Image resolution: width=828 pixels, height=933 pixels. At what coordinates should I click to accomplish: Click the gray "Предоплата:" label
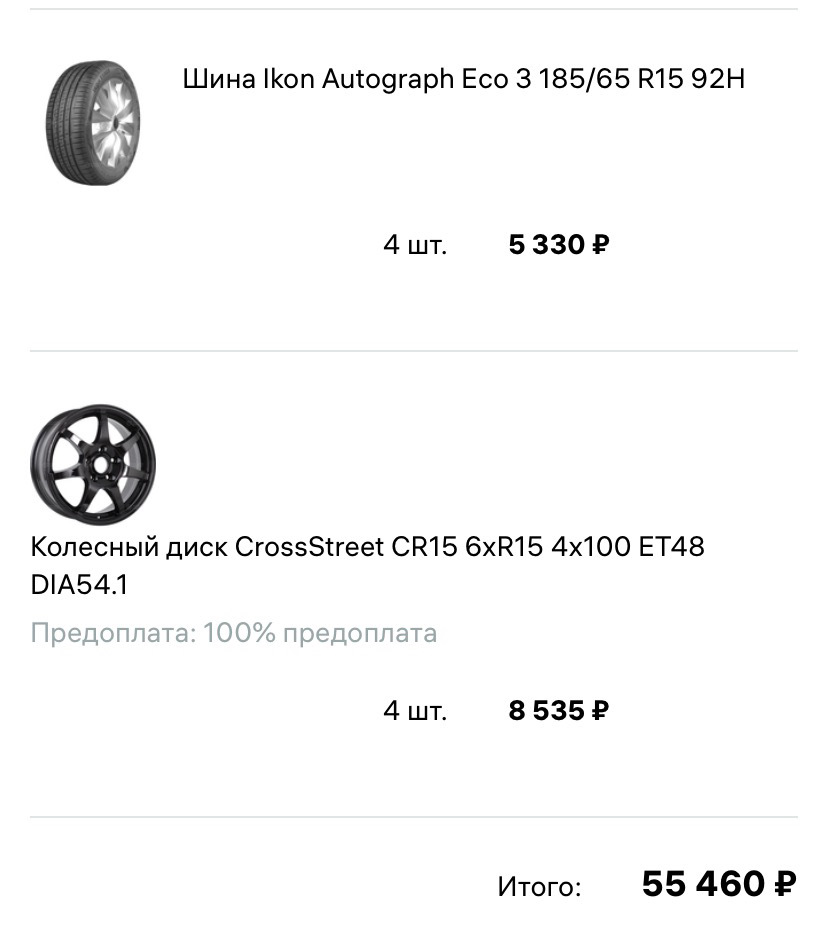pyautogui.click(x=113, y=633)
